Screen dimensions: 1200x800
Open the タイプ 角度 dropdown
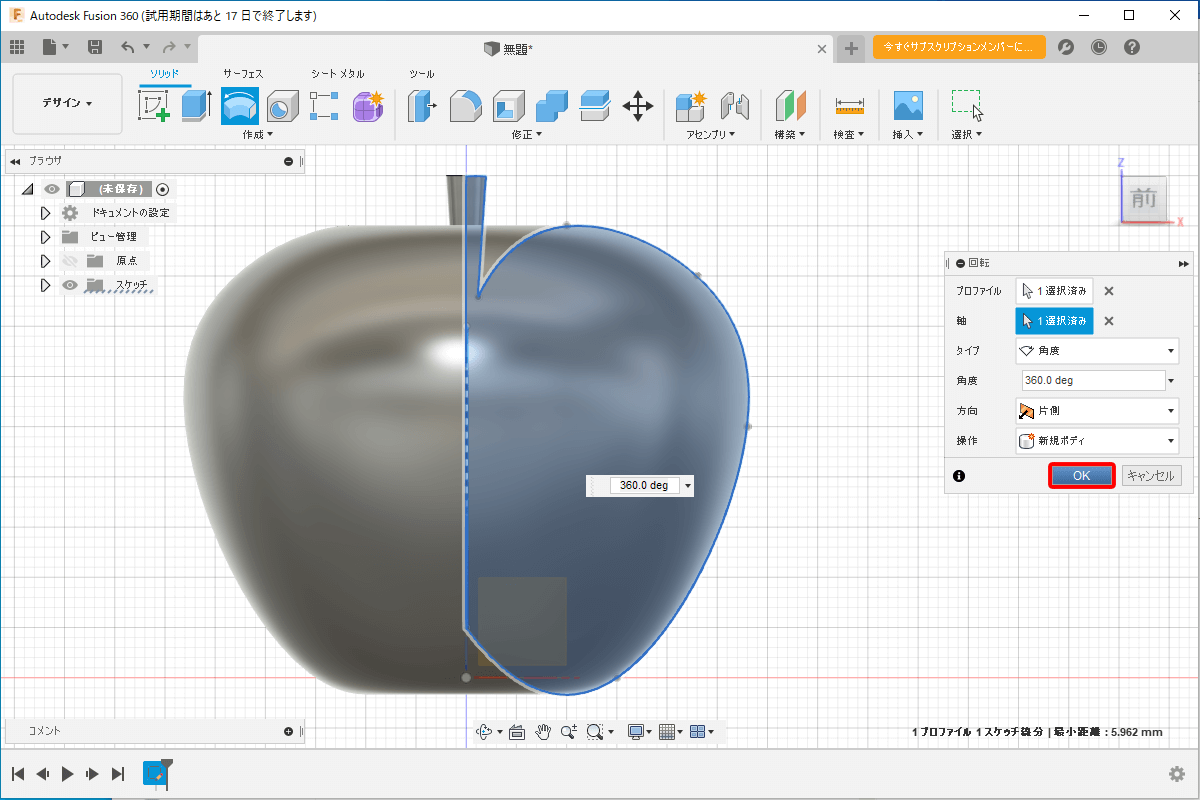click(1097, 351)
